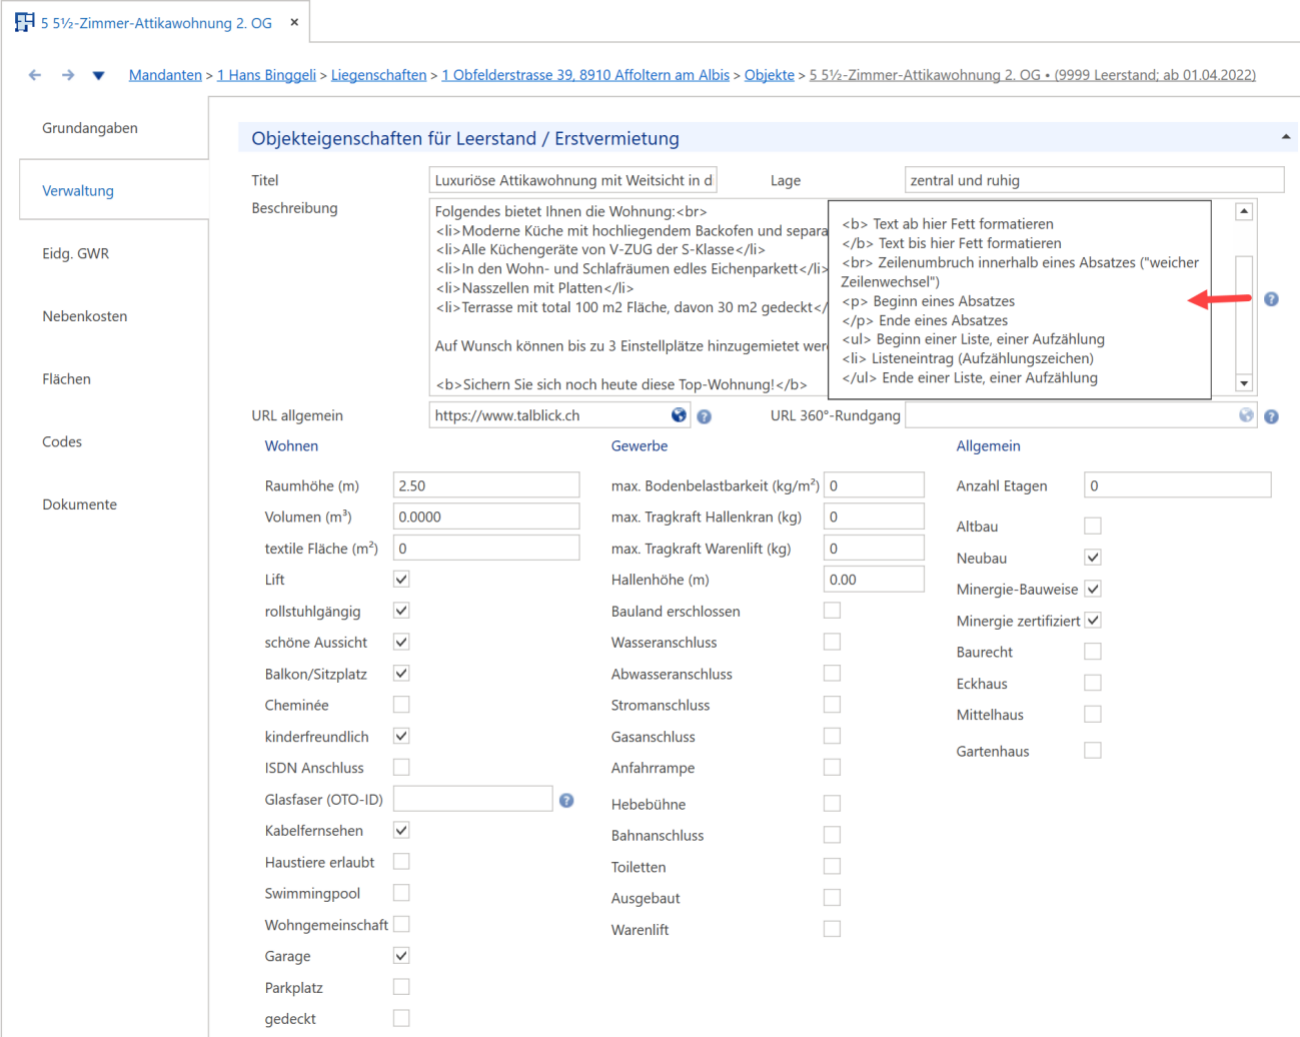Click the Anzahl Etagen input field
Image resolution: width=1300 pixels, height=1037 pixels.
(x=1177, y=485)
